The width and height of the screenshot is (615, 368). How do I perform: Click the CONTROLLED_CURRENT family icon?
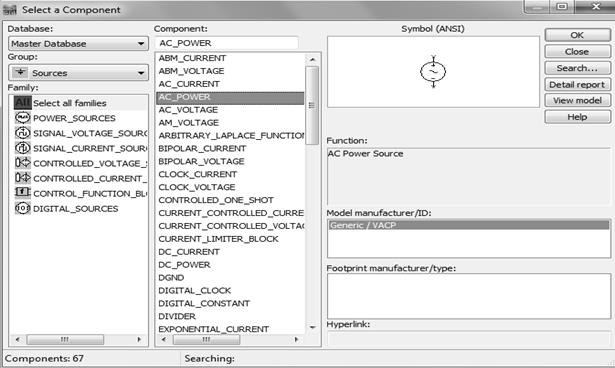click(x=22, y=178)
